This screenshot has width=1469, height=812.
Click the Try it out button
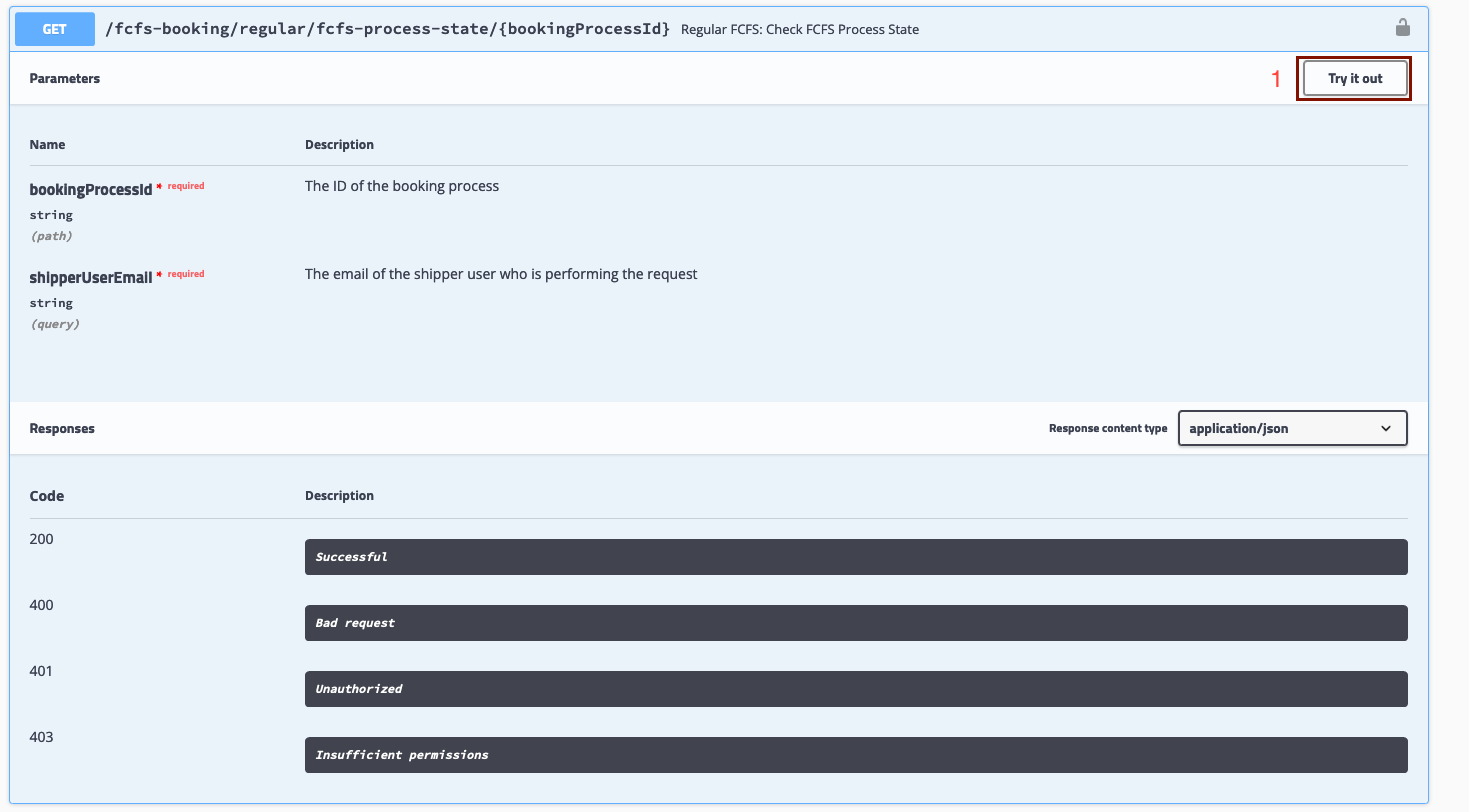click(1354, 79)
